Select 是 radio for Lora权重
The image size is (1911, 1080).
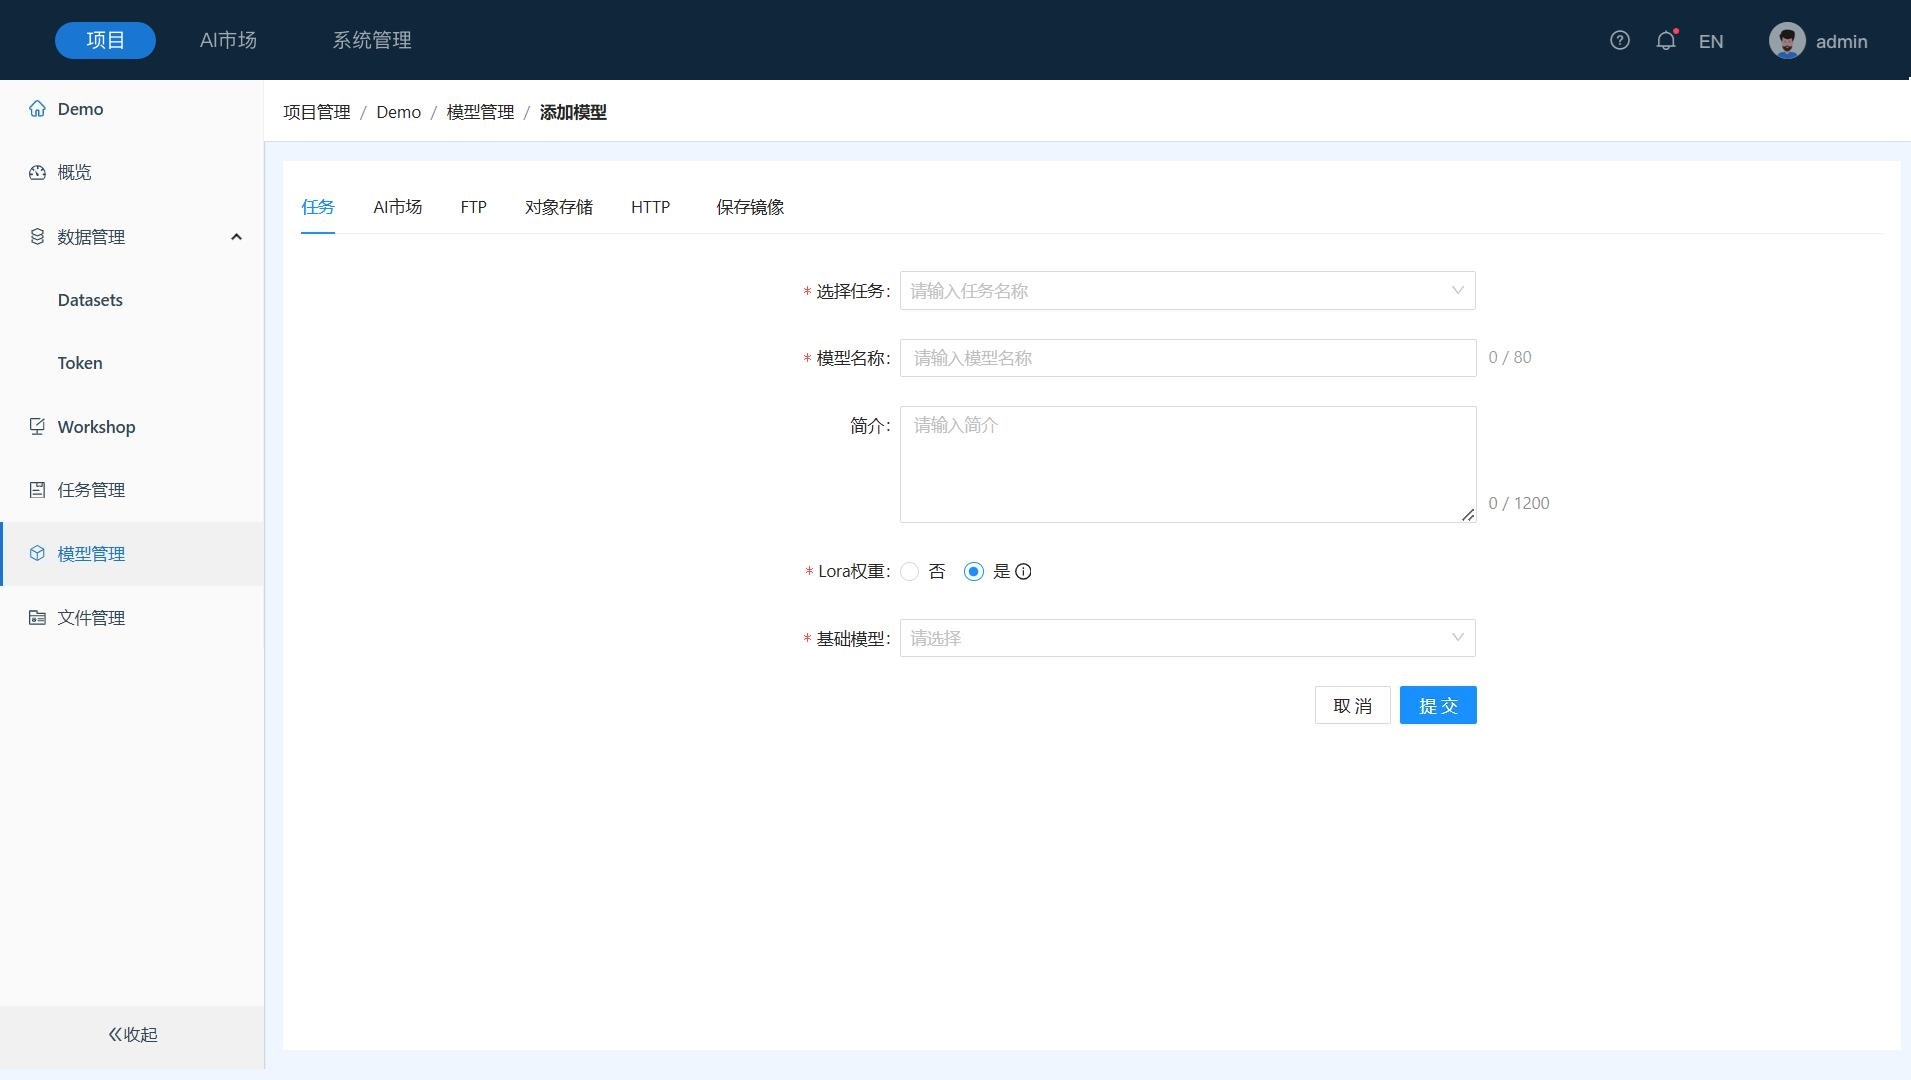point(973,572)
